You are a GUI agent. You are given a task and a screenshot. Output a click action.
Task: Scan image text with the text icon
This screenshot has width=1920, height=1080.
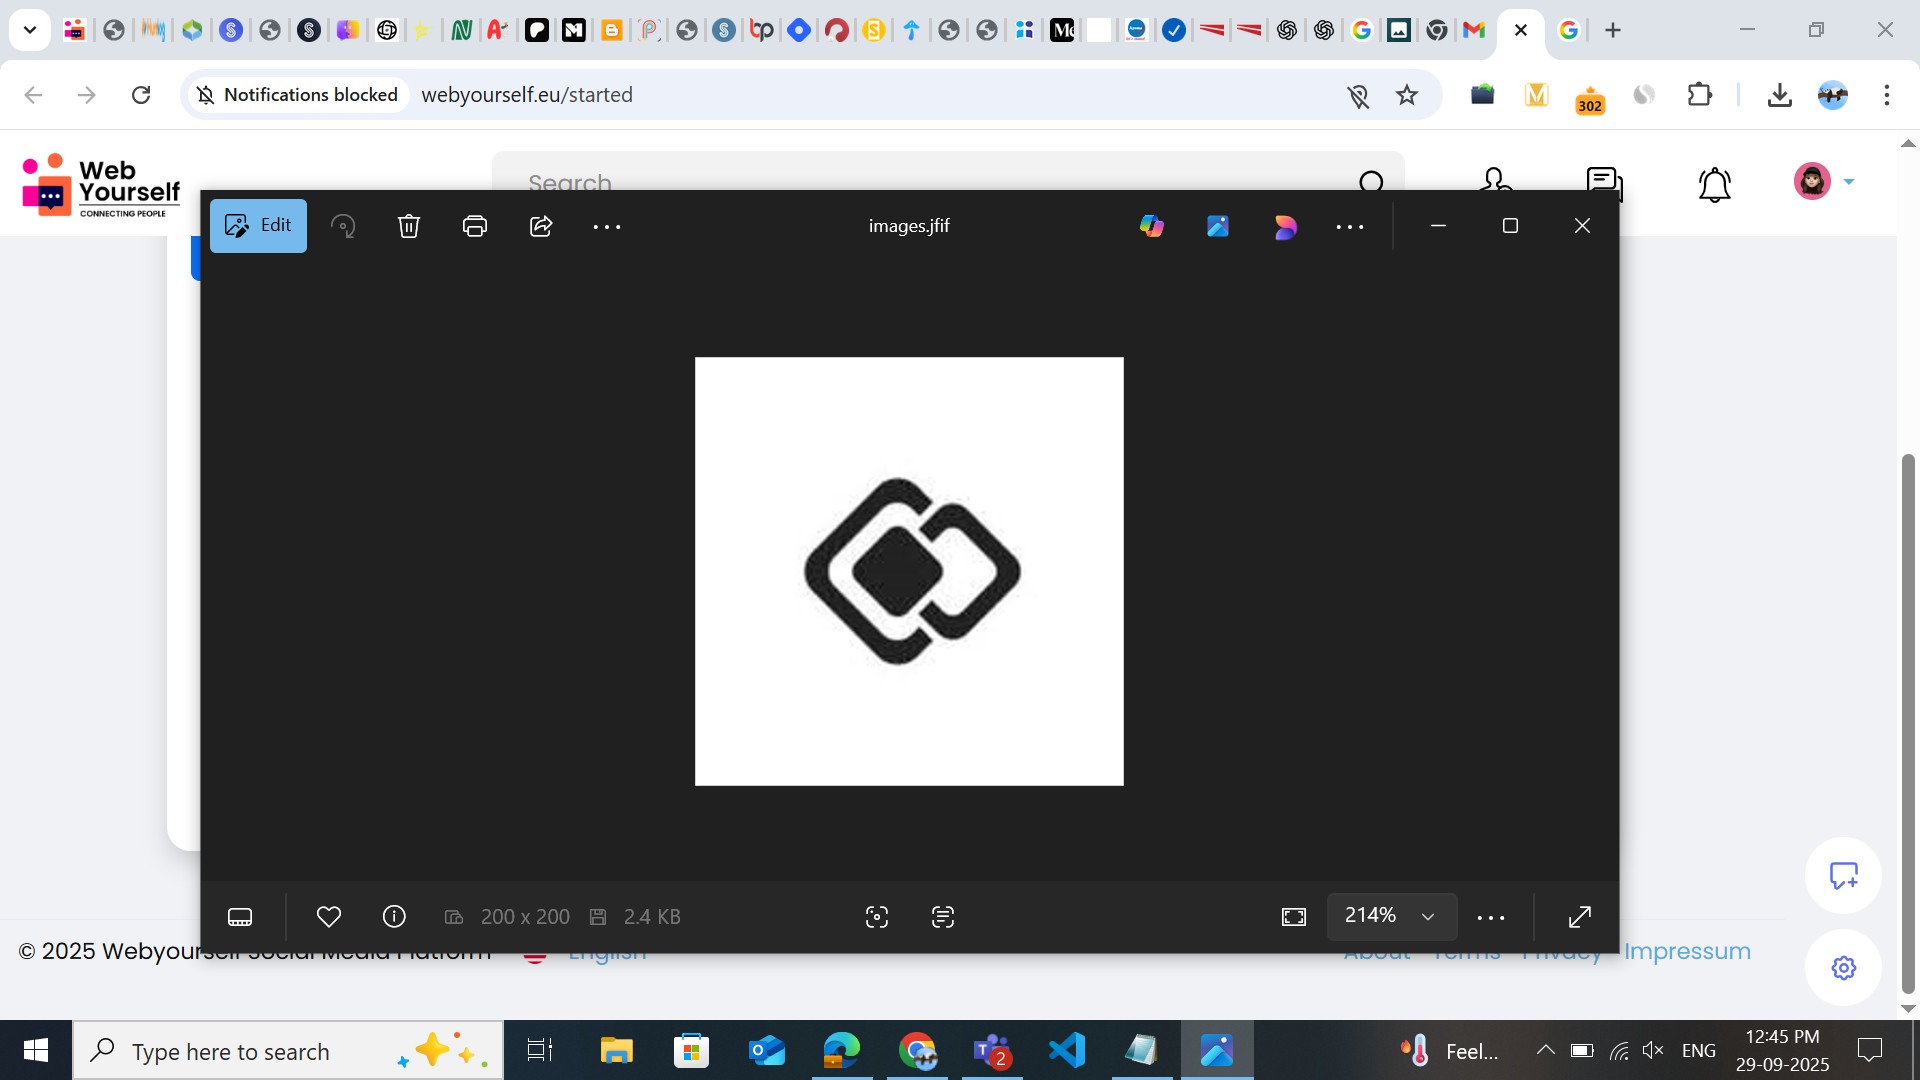point(943,917)
